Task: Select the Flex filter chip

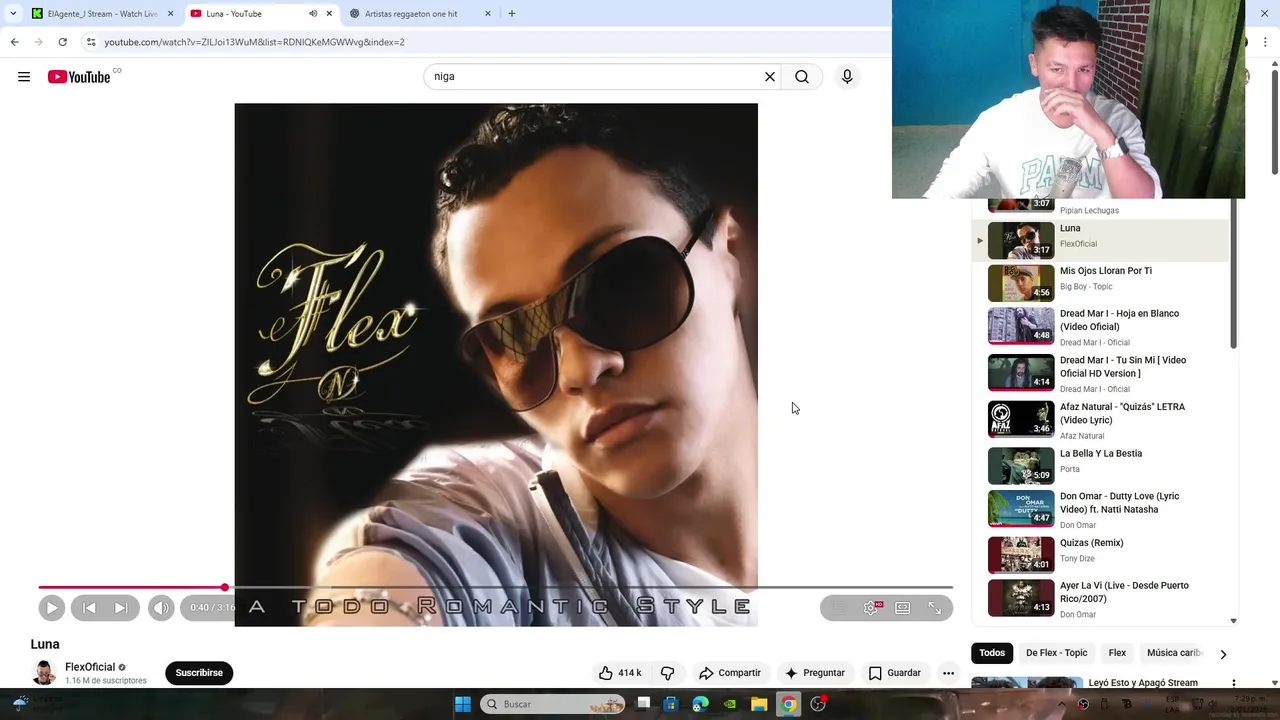Action: (1117, 653)
